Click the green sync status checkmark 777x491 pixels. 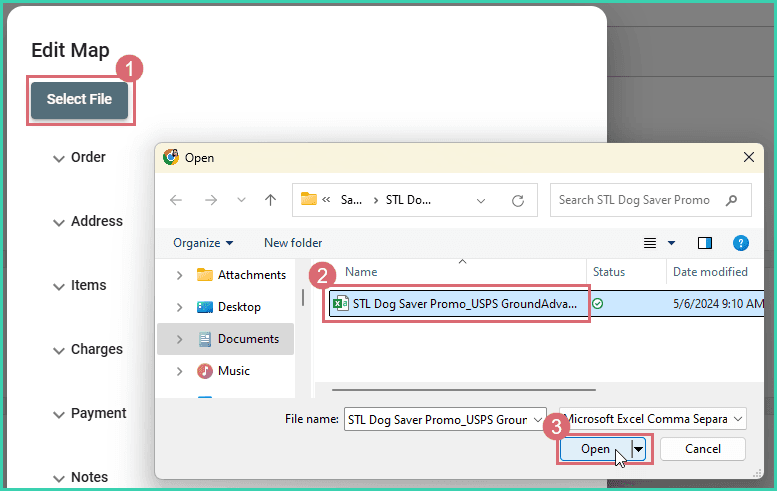[598, 304]
